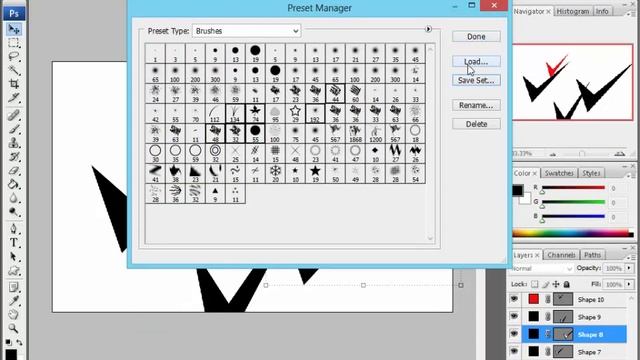The width and height of the screenshot is (640, 360).
Task: Toggle lock image pixels
Action: point(546,284)
